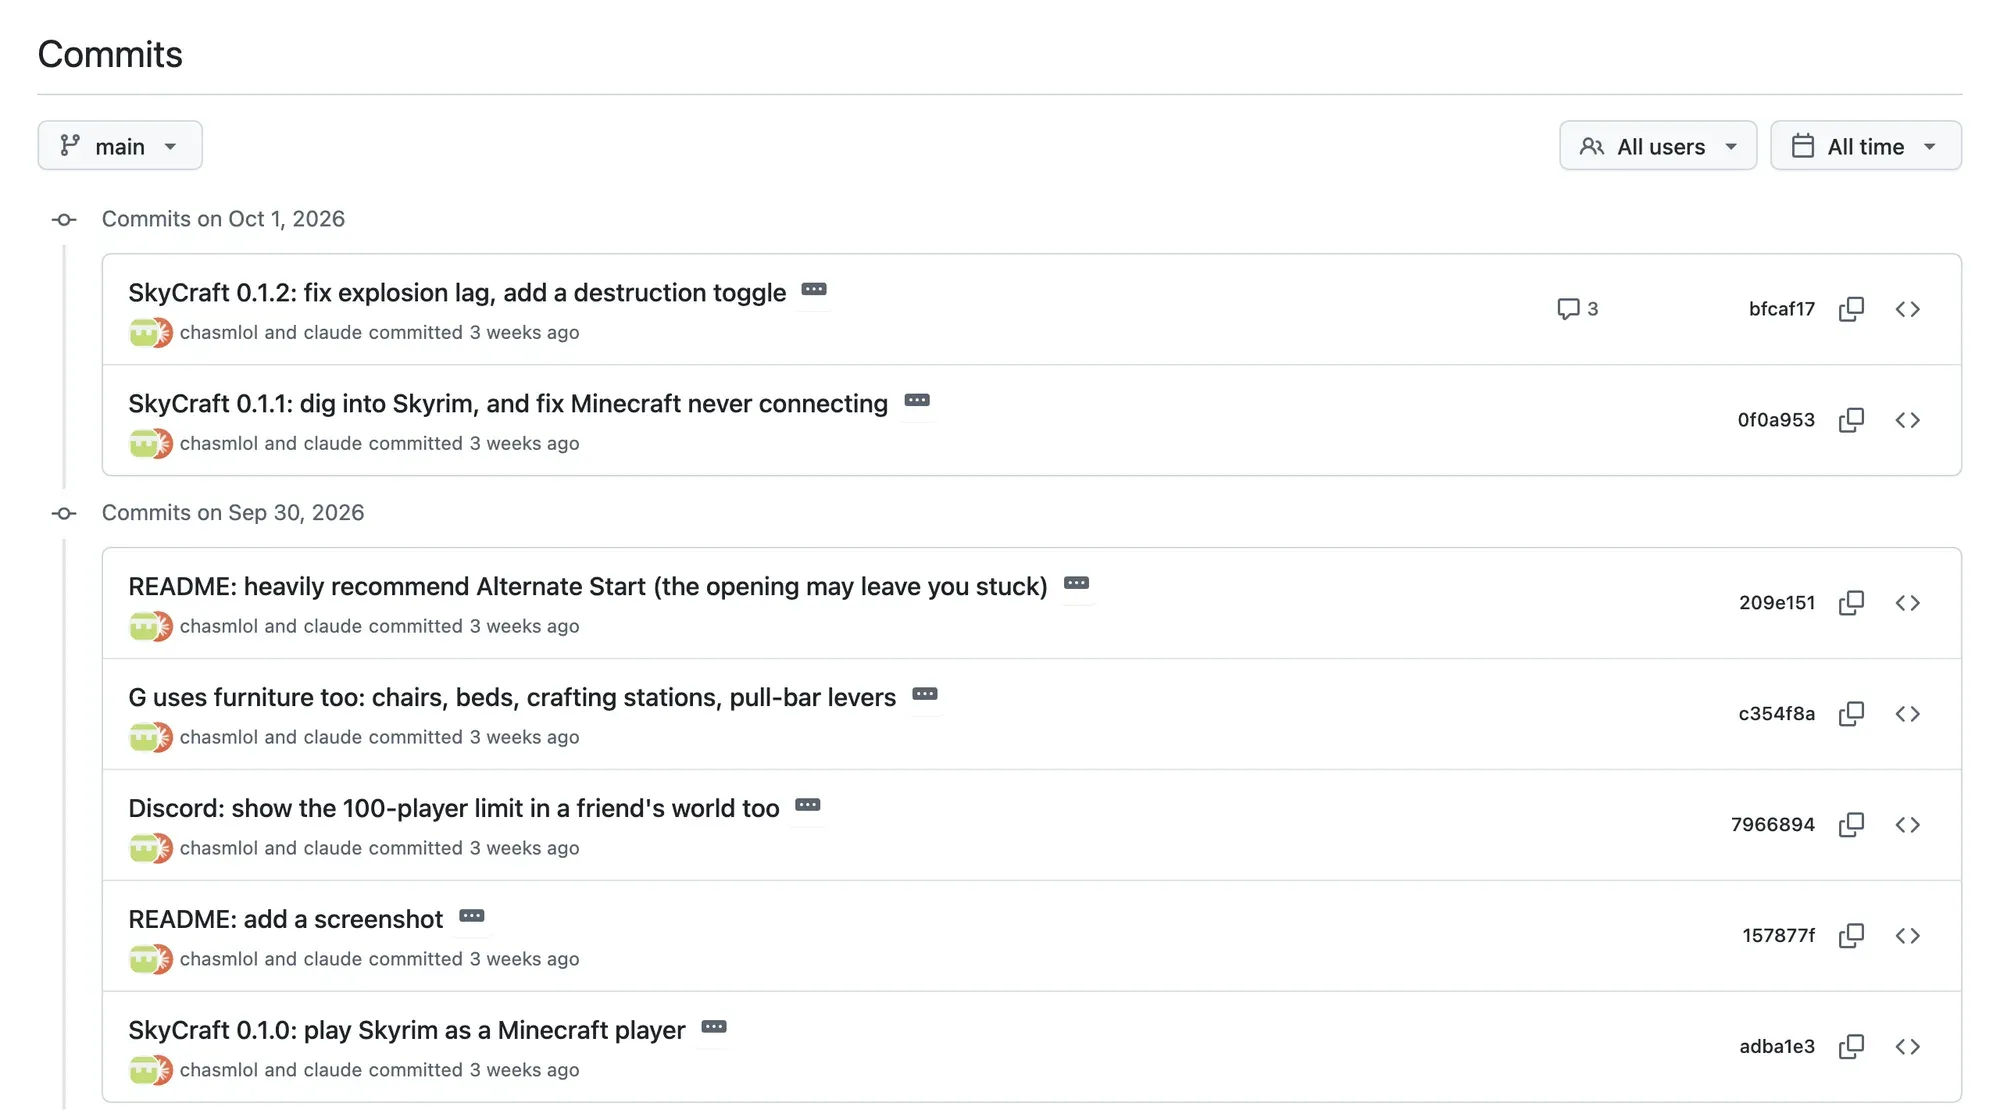Click commit hash adba1e3

point(1777,1047)
